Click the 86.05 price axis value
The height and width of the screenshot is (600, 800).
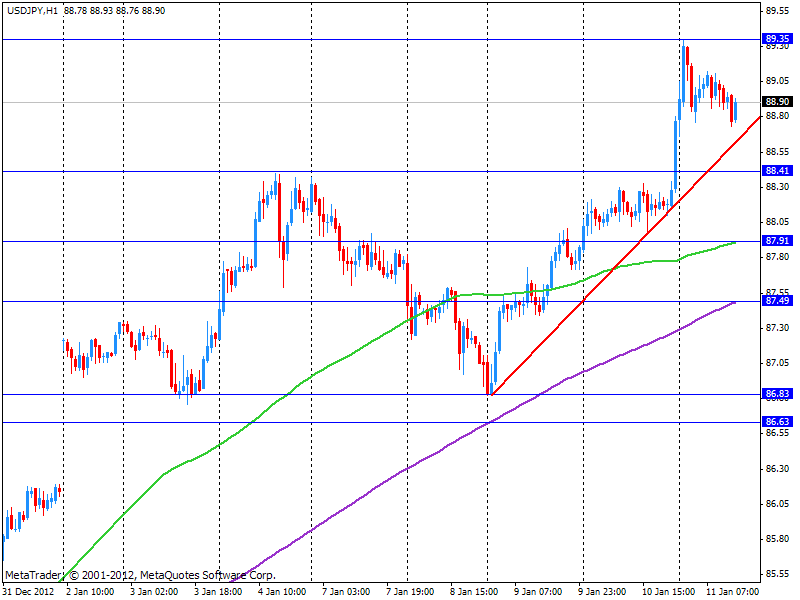[x=777, y=504]
